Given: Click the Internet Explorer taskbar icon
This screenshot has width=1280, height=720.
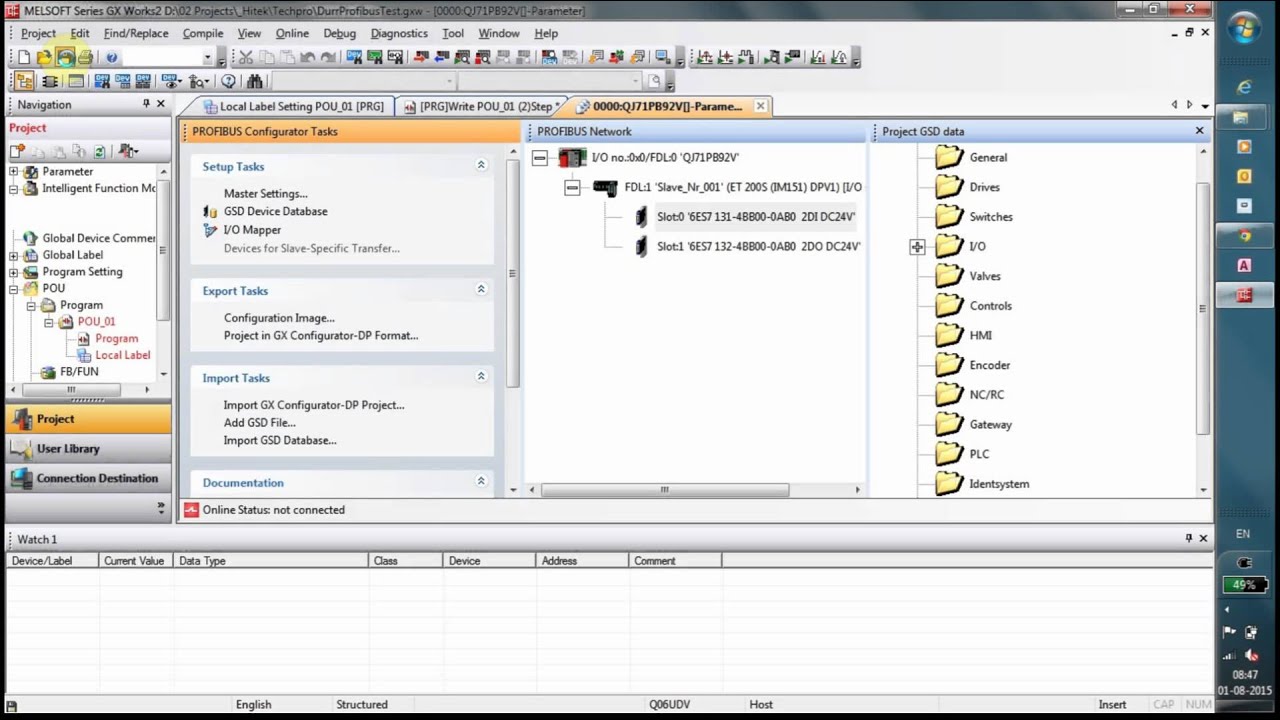Looking at the screenshot, I should (1244, 88).
